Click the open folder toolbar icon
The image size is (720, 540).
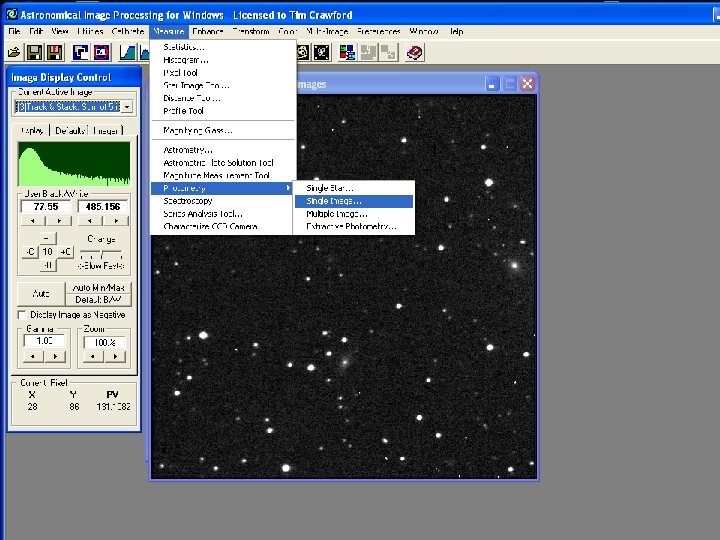[x=14, y=51]
